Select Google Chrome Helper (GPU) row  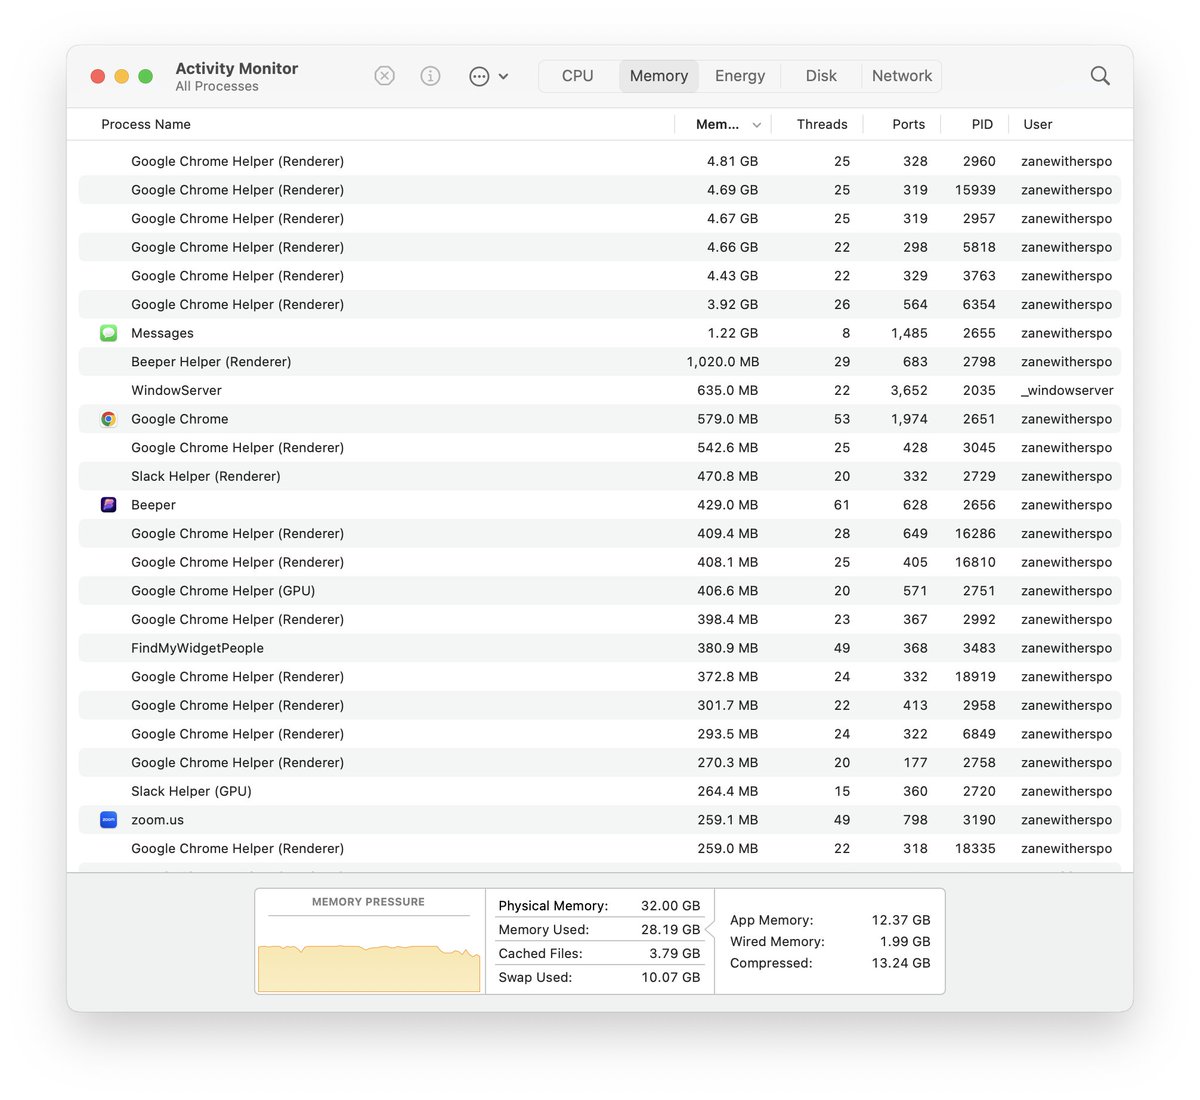[600, 591]
